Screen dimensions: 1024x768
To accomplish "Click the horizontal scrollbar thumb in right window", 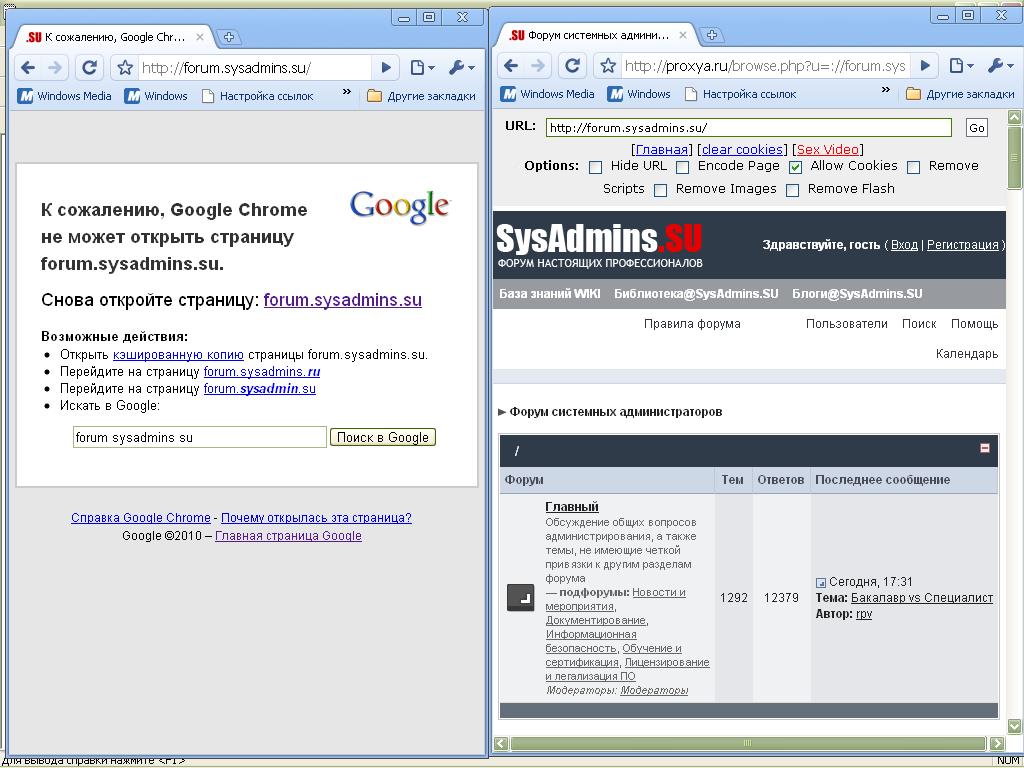I will point(748,743).
